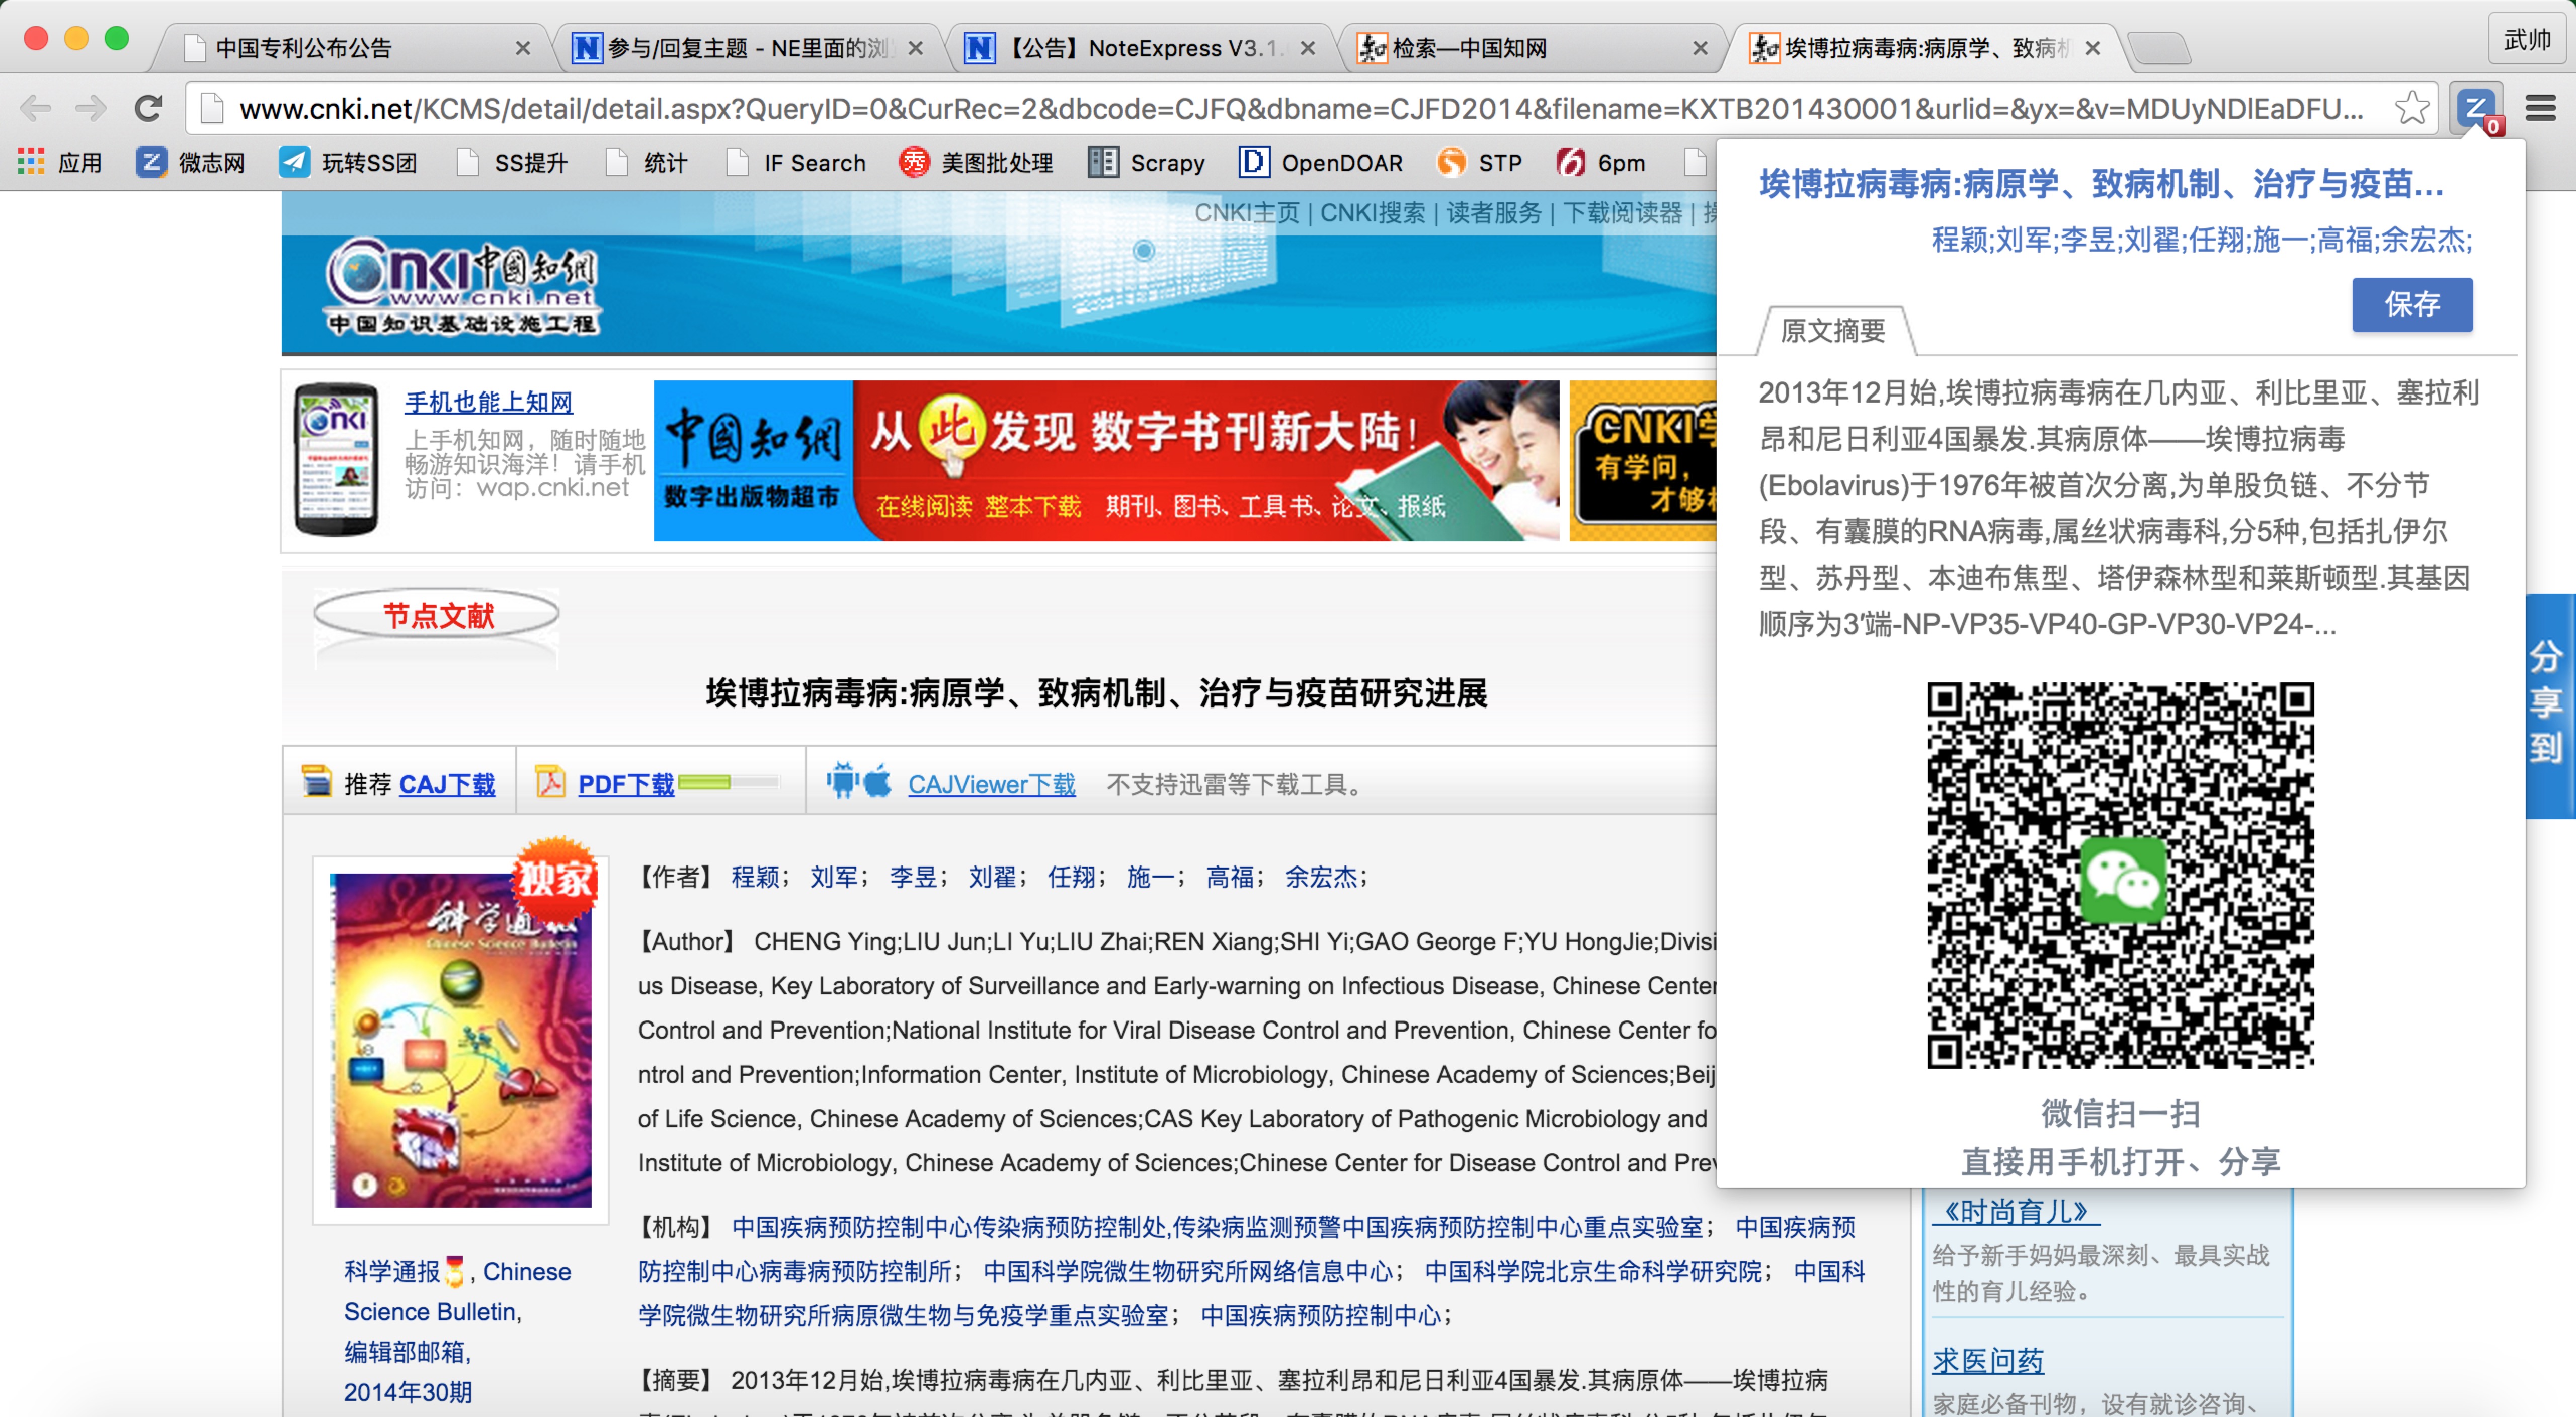2576x1417 pixels.
Task: Click the 分享到 side share bar
Action: (2550, 706)
